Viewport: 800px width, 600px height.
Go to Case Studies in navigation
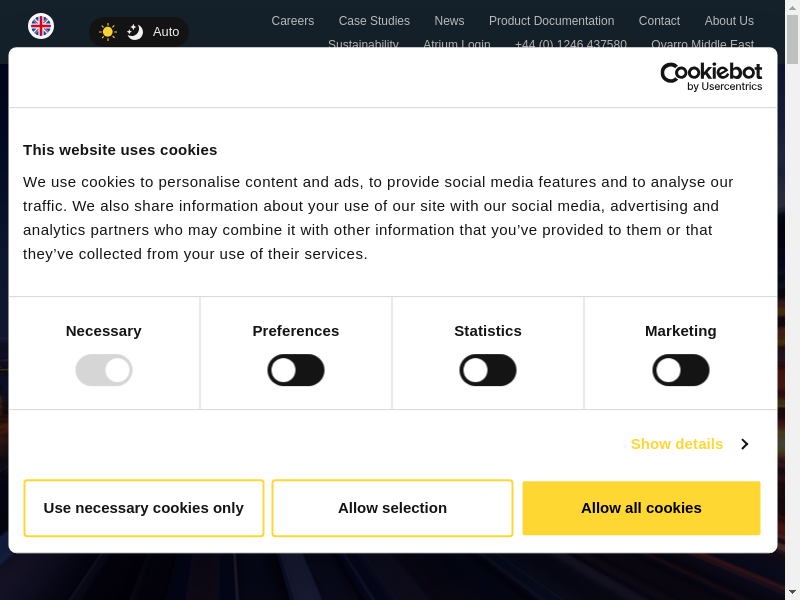click(x=374, y=21)
